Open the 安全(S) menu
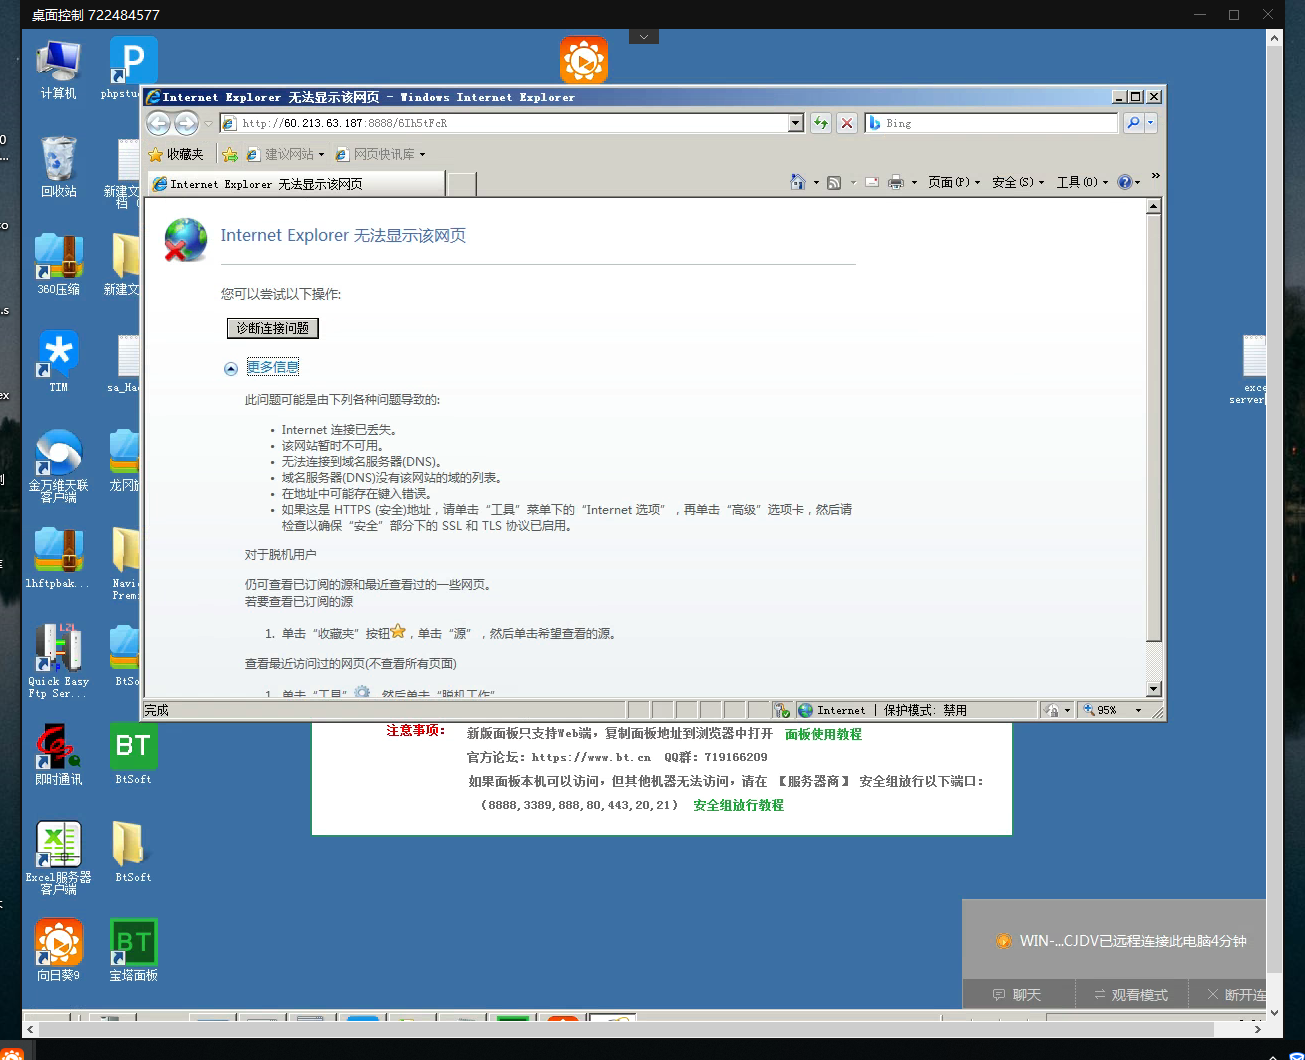The height and width of the screenshot is (1060, 1305). coord(1018,182)
